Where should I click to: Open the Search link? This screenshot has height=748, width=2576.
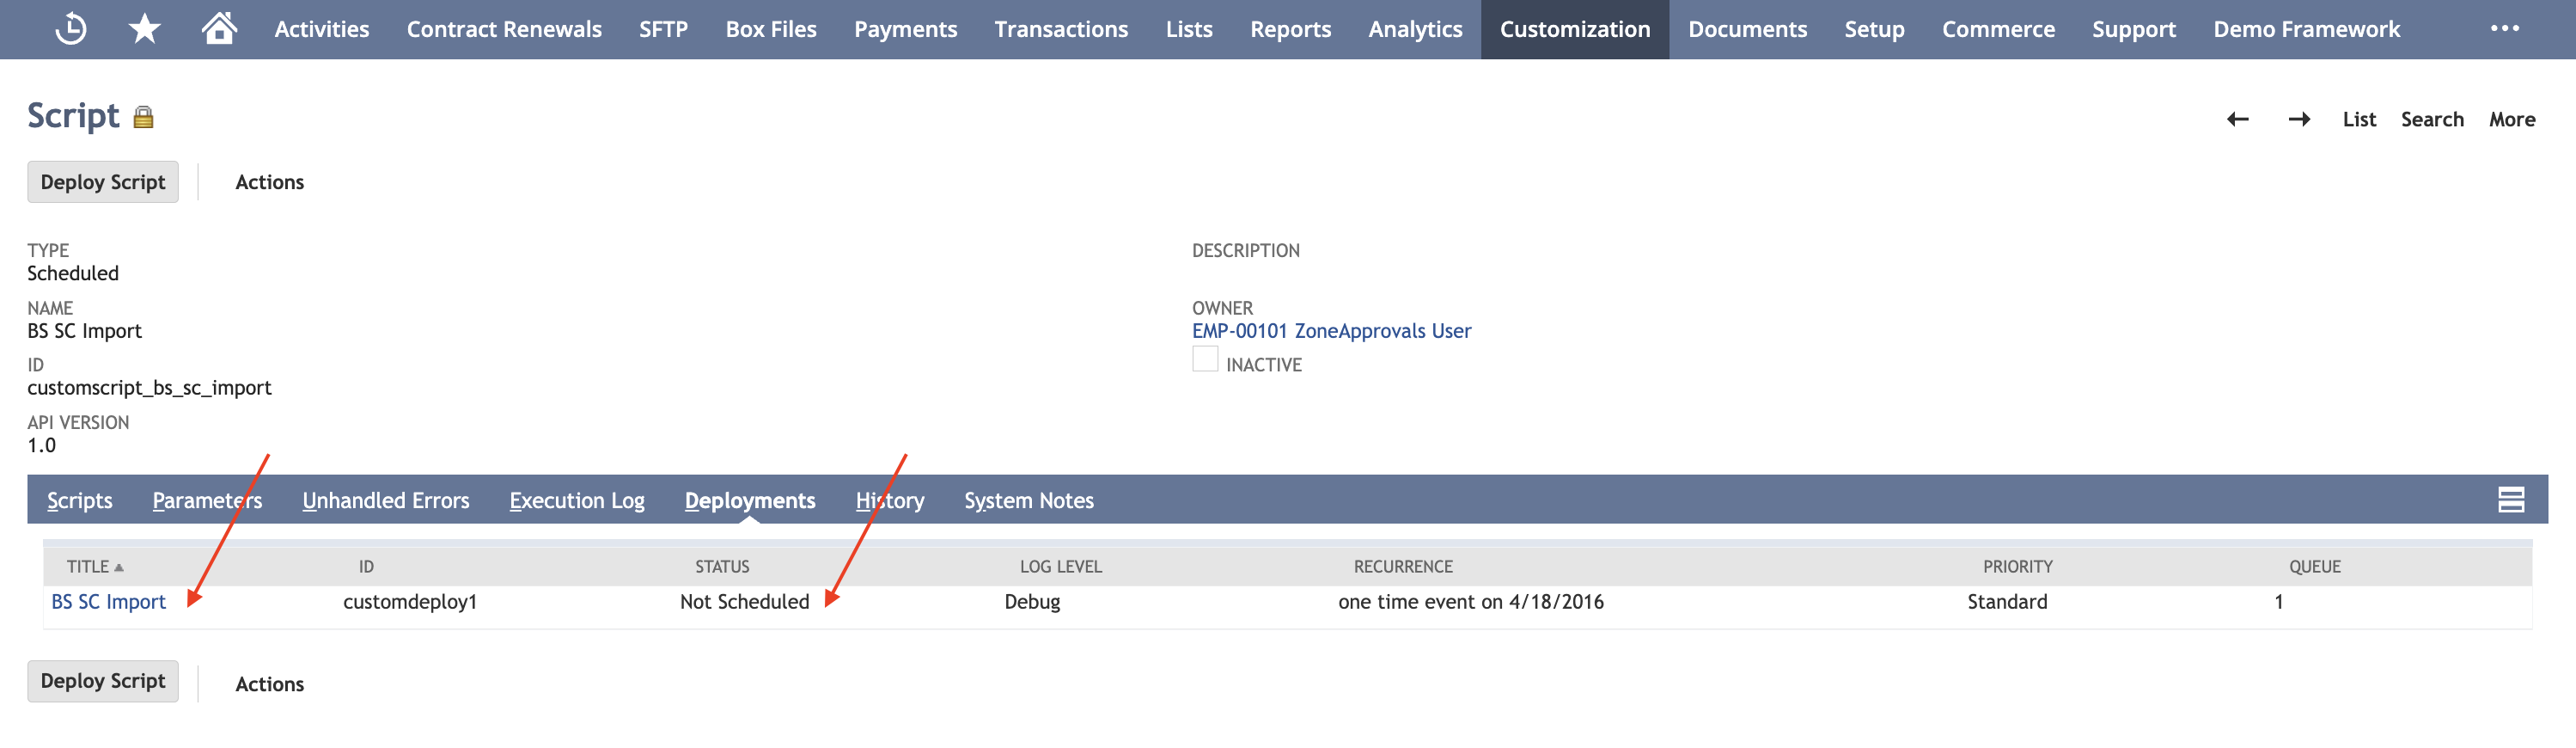coord(2432,119)
